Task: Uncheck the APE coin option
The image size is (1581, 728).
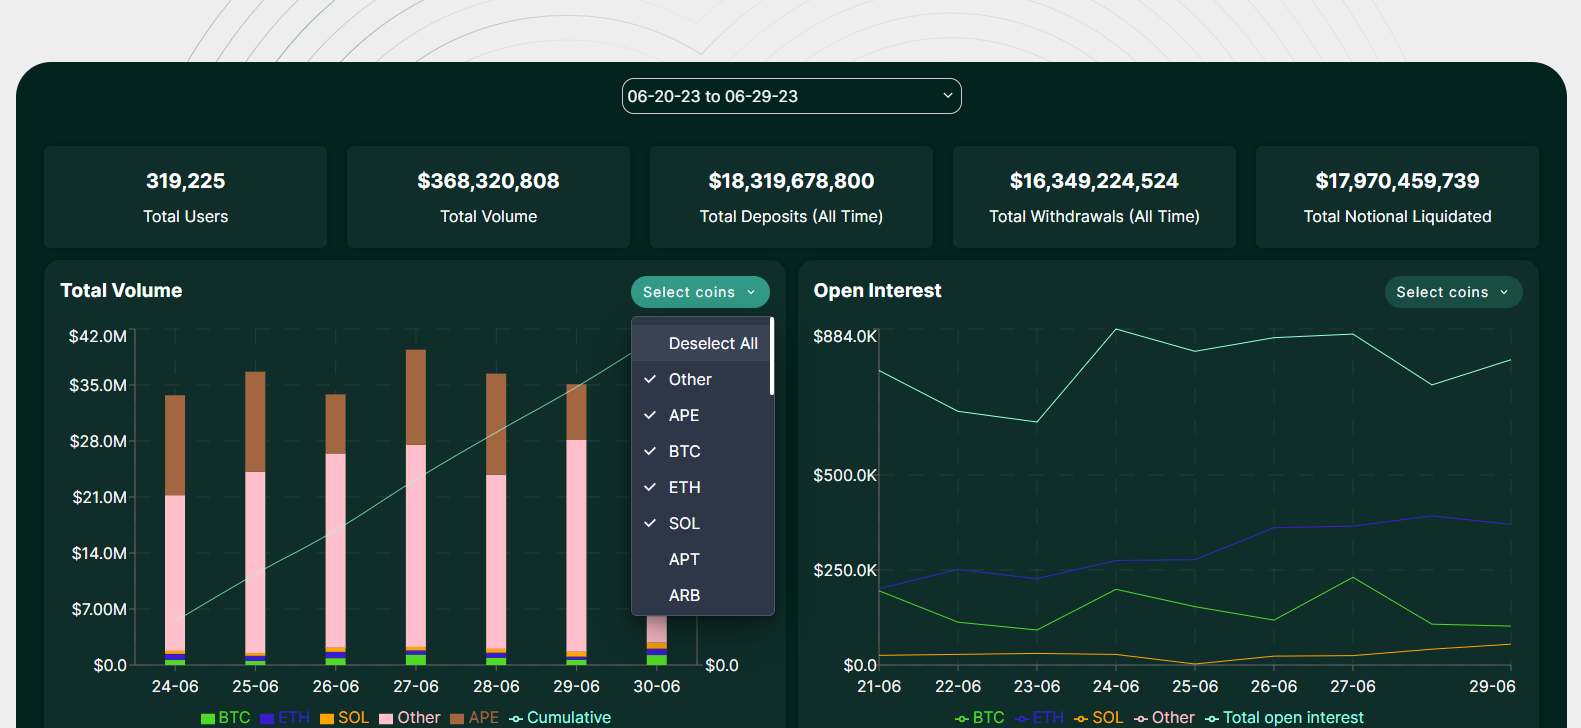Action: coord(702,415)
